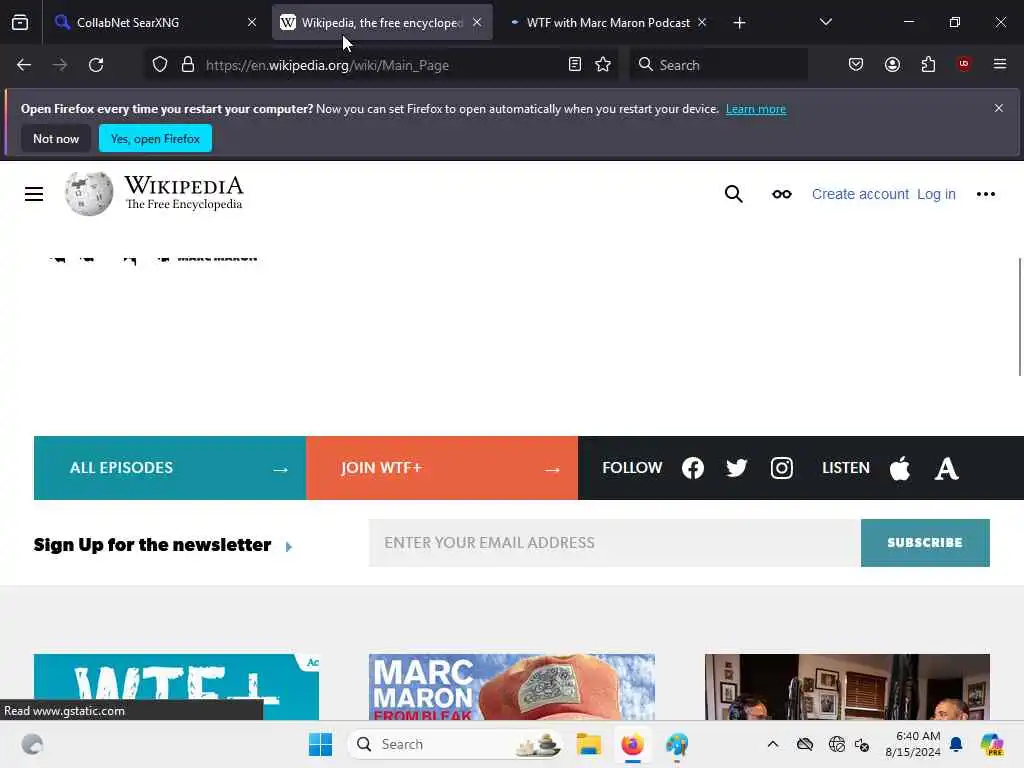The width and height of the screenshot is (1024, 768).
Task: Open Marc Maron From Bleak thumbnail
Action: pos(511,687)
